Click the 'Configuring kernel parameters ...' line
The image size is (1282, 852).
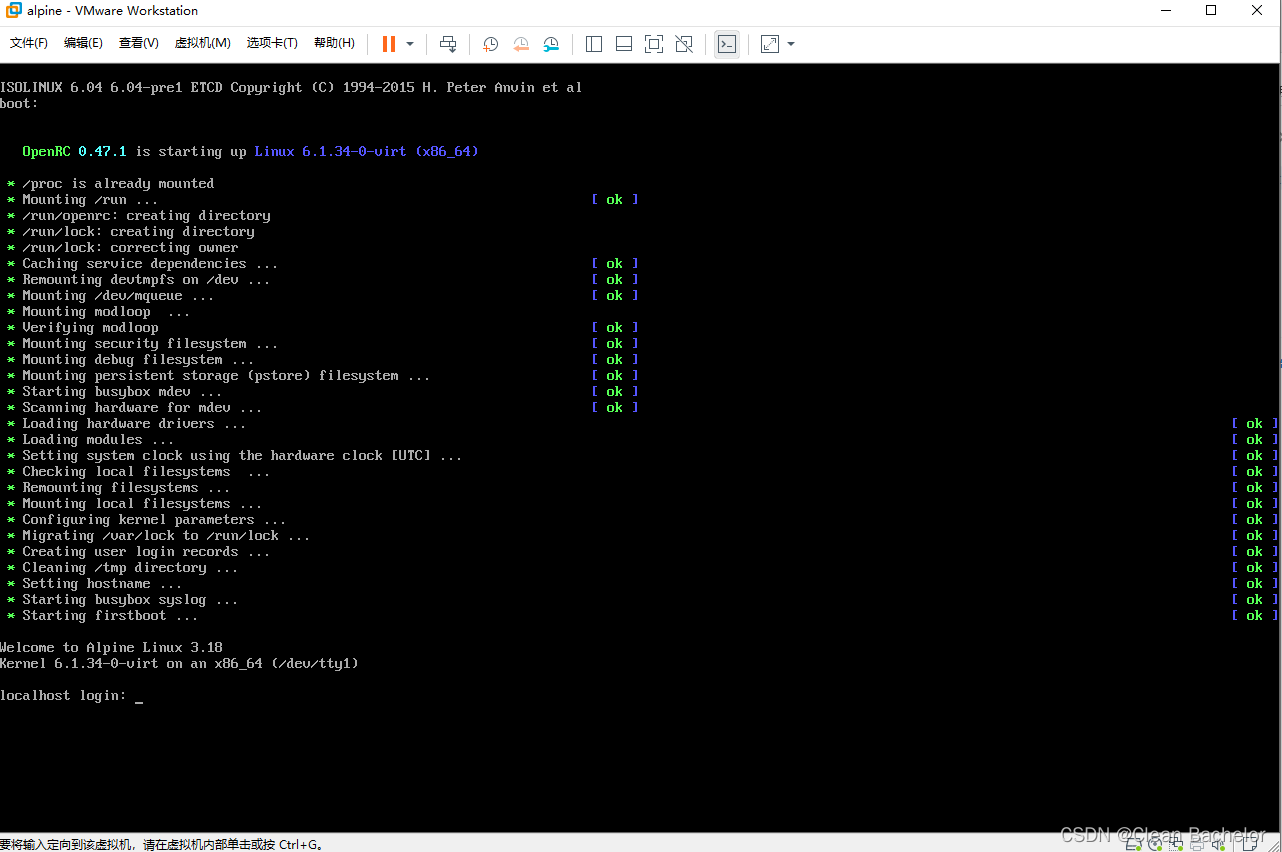point(146,520)
